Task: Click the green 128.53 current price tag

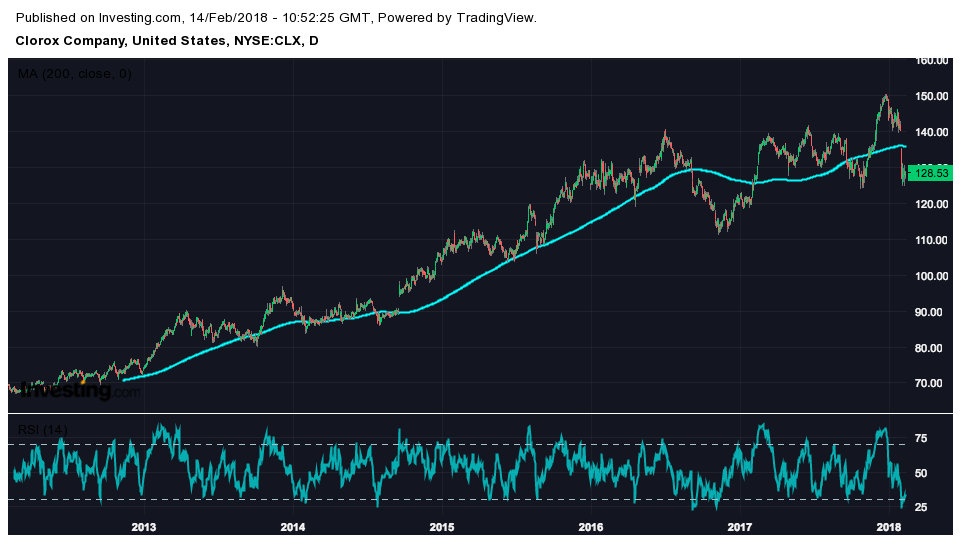Action: pyautogui.click(x=929, y=173)
